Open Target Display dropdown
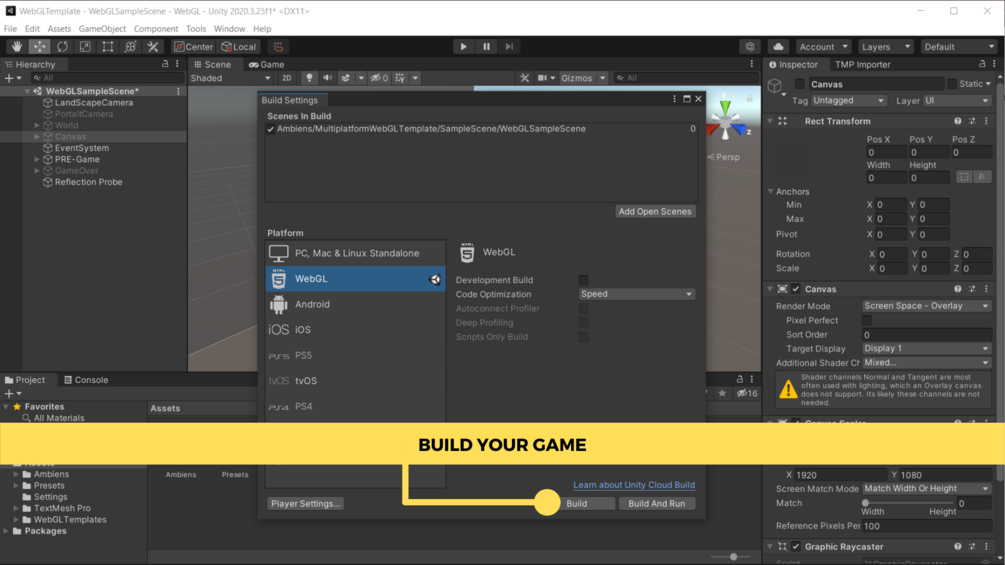The width and height of the screenshot is (1005, 565). point(926,348)
